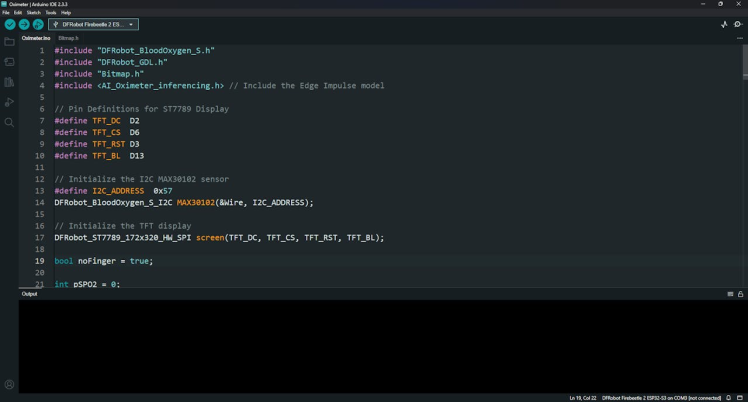748x402 pixels.
Task: Open the DFRobot Firebeetle board selector dropdown
Action: 93,24
